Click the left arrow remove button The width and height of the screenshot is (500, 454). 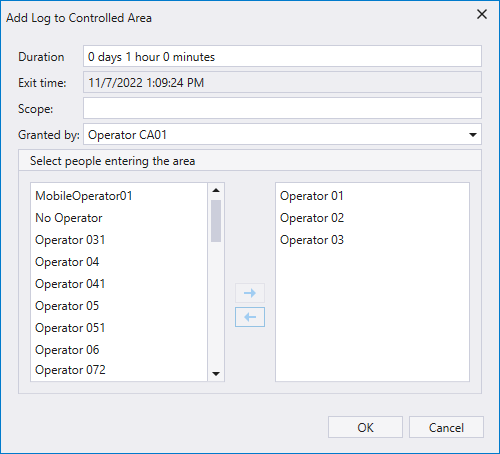[250, 317]
